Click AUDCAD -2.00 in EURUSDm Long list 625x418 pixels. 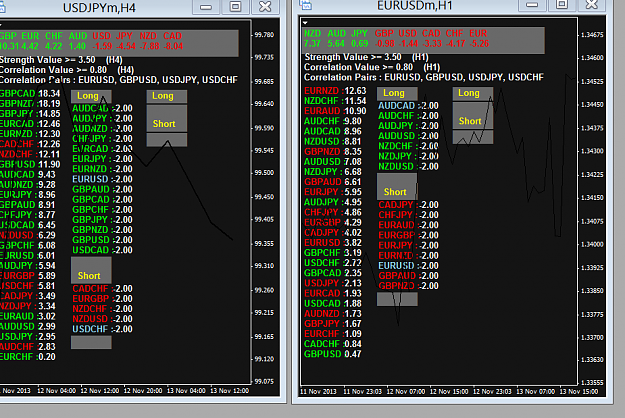click(409, 106)
